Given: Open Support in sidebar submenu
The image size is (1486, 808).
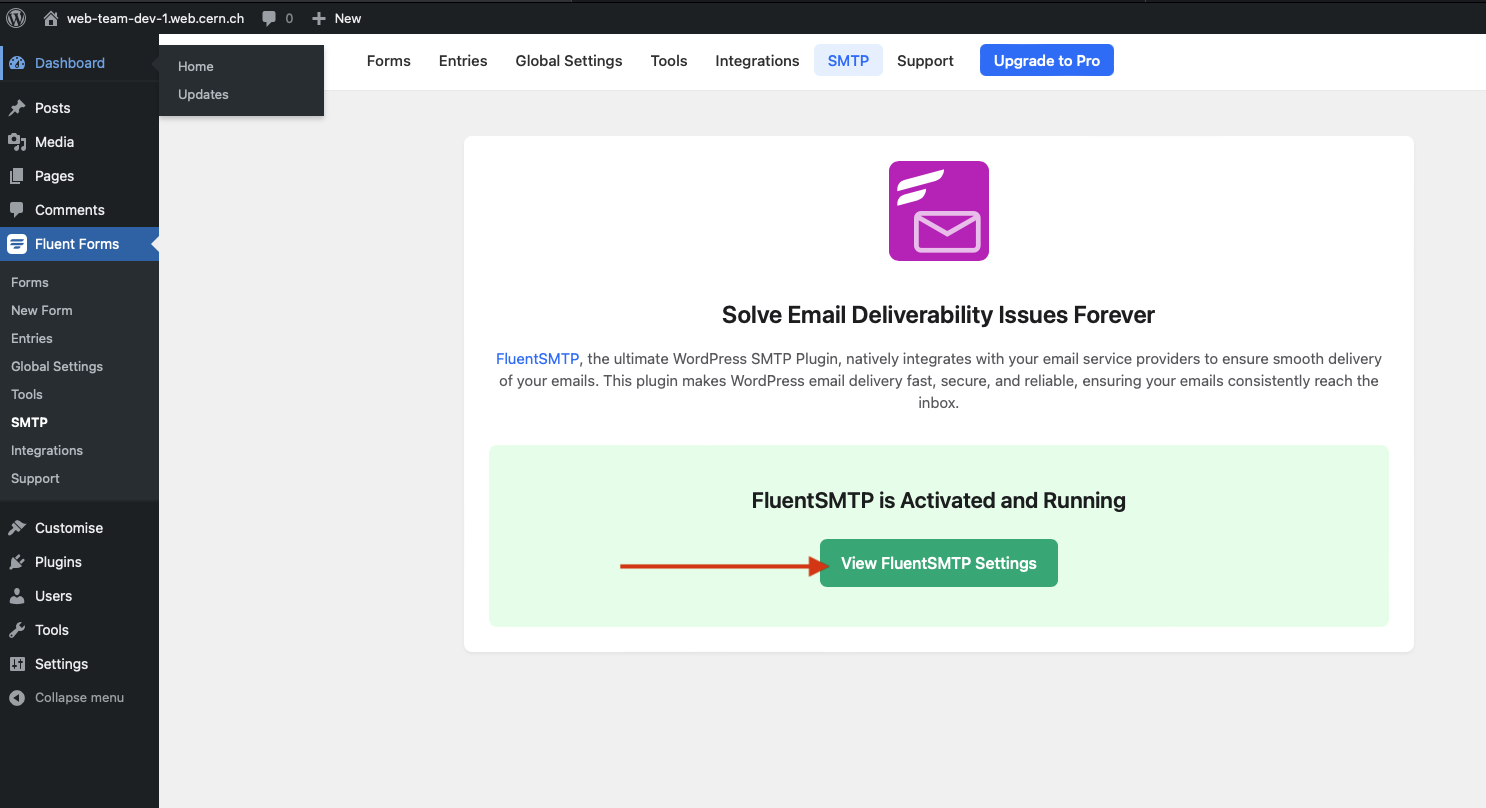Looking at the screenshot, I should click(36, 478).
